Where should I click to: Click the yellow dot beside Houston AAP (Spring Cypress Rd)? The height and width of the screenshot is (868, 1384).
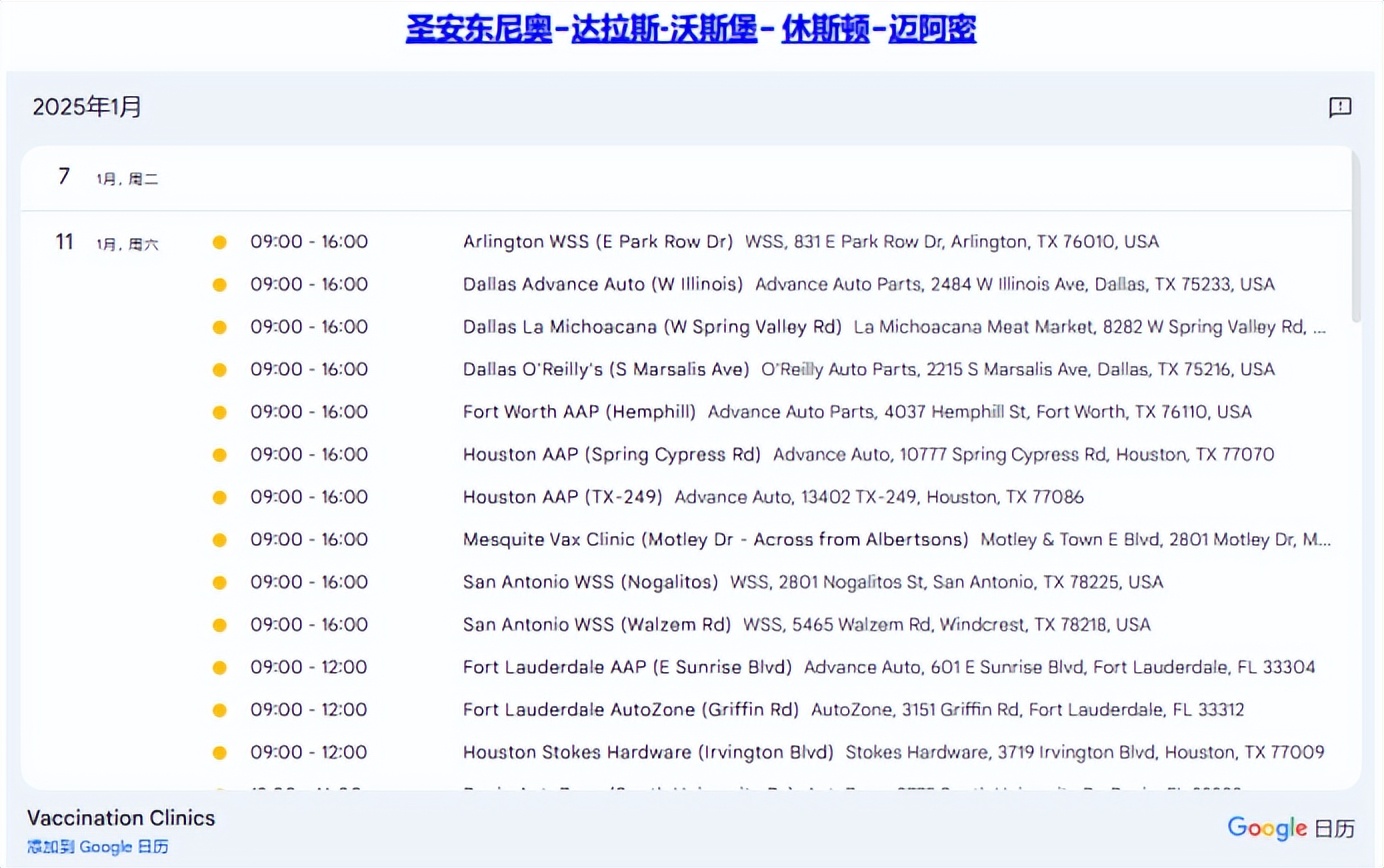tap(220, 455)
